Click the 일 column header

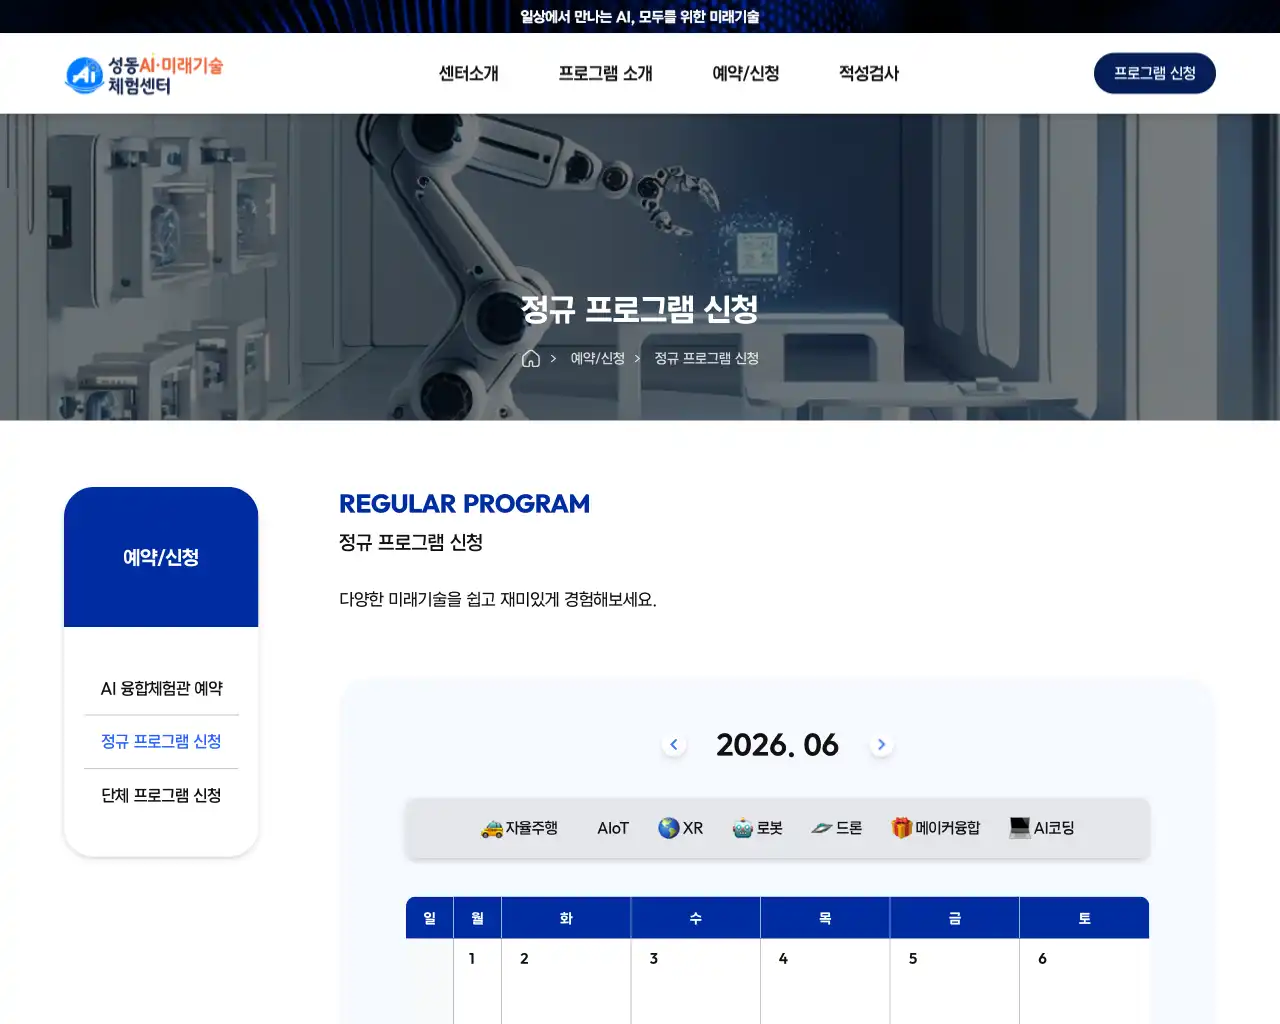430,918
